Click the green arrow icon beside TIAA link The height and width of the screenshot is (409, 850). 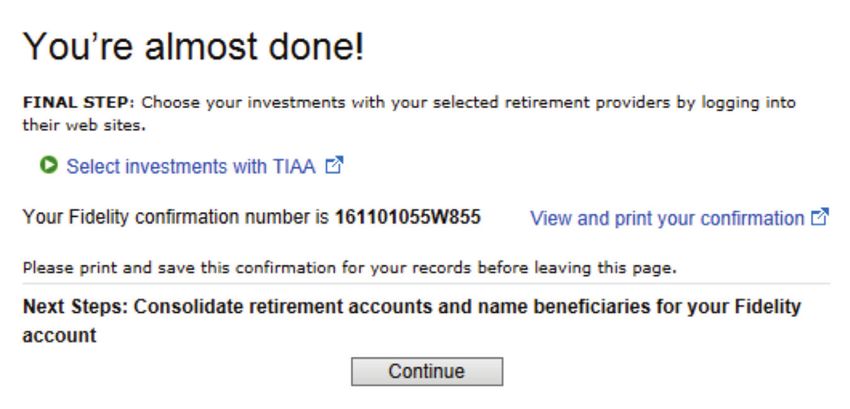click(49, 164)
